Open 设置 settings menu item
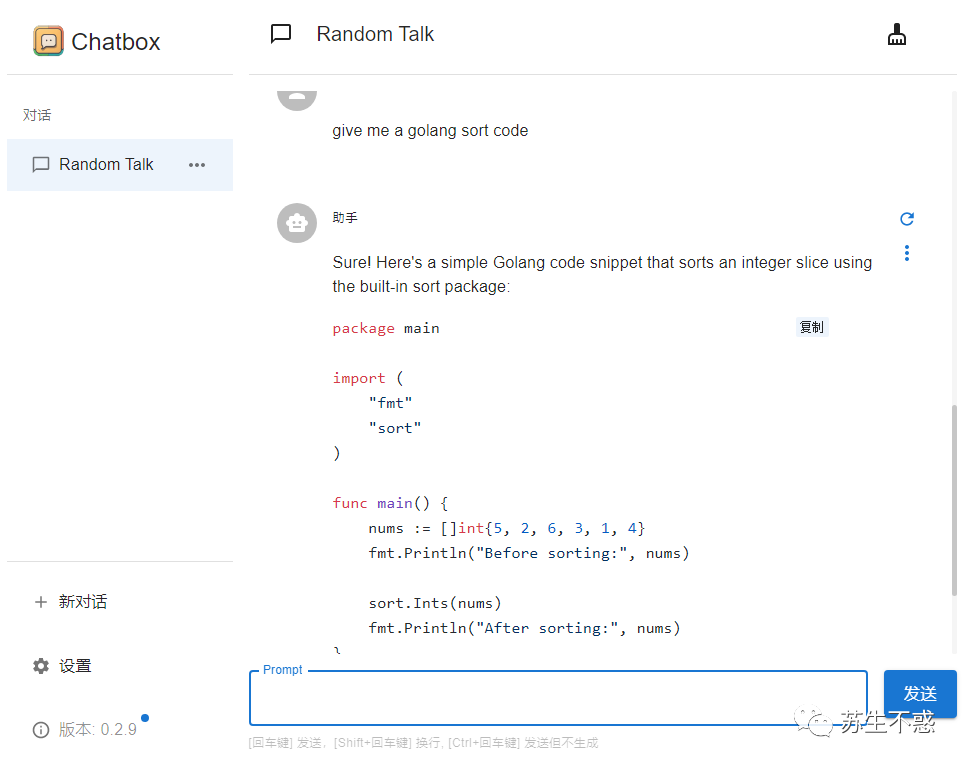This screenshot has height=765, width=967. point(75,666)
